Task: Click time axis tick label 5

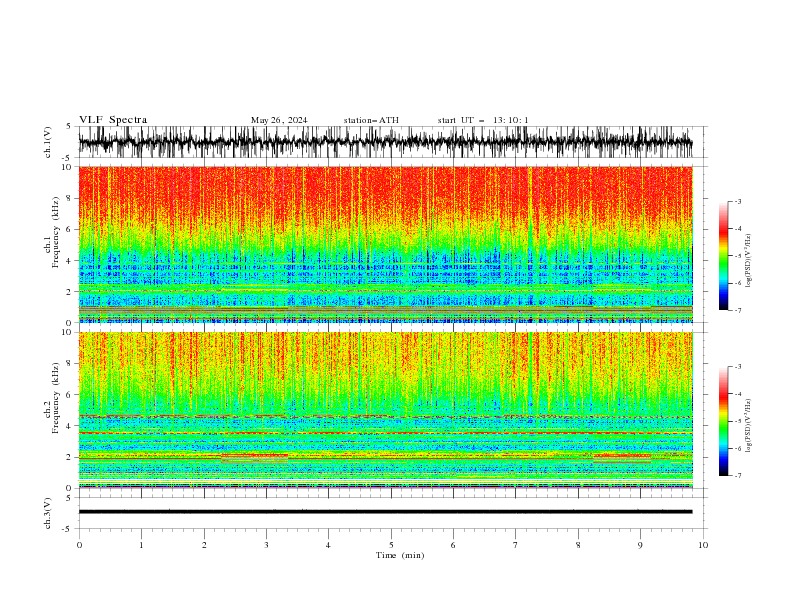Action: click(x=391, y=545)
